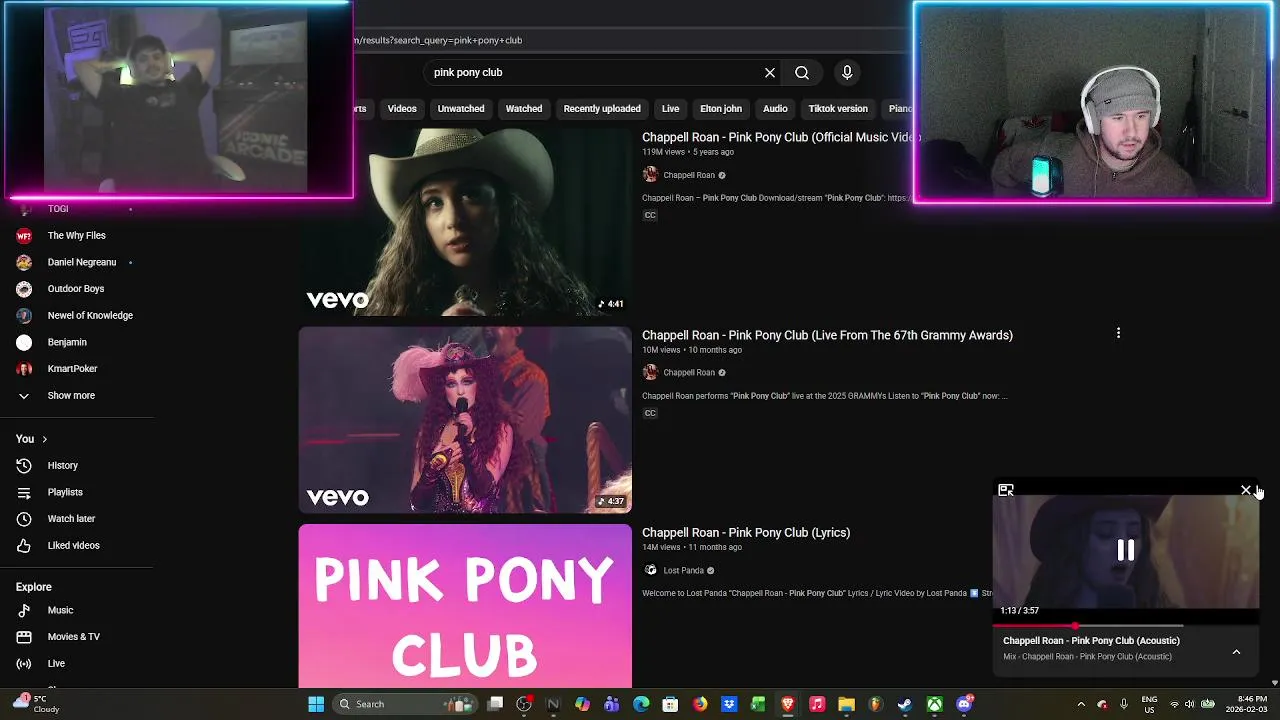The height and width of the screenshot is (720, 1280).
Task: Open the Windows Start menu
Action: [316, 704]
